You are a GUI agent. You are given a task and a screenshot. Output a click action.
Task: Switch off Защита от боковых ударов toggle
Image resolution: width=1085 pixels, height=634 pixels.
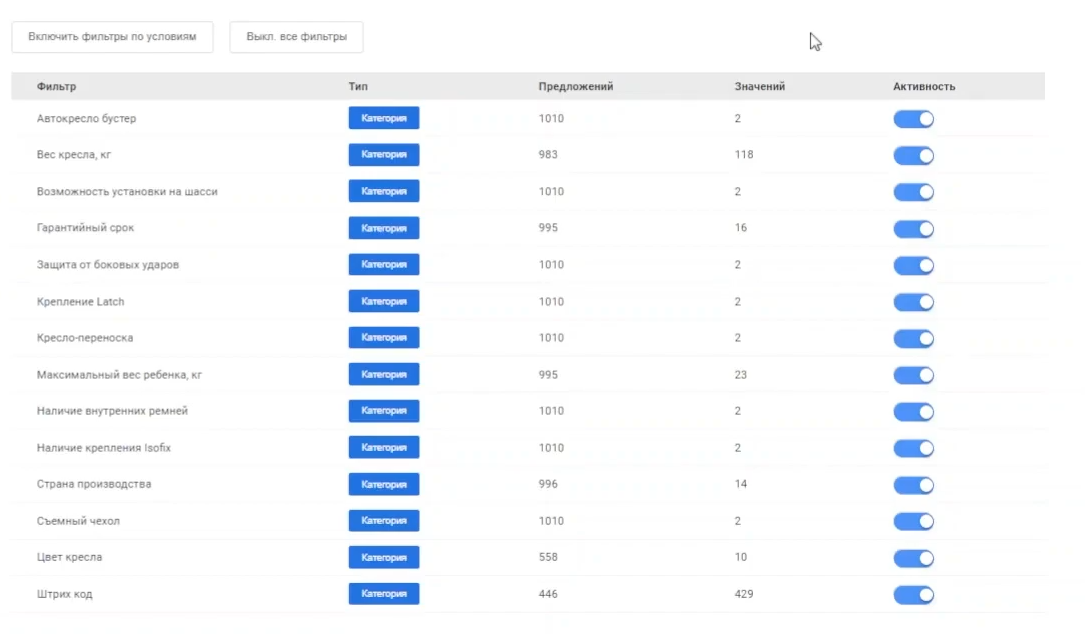click(913, 265)
